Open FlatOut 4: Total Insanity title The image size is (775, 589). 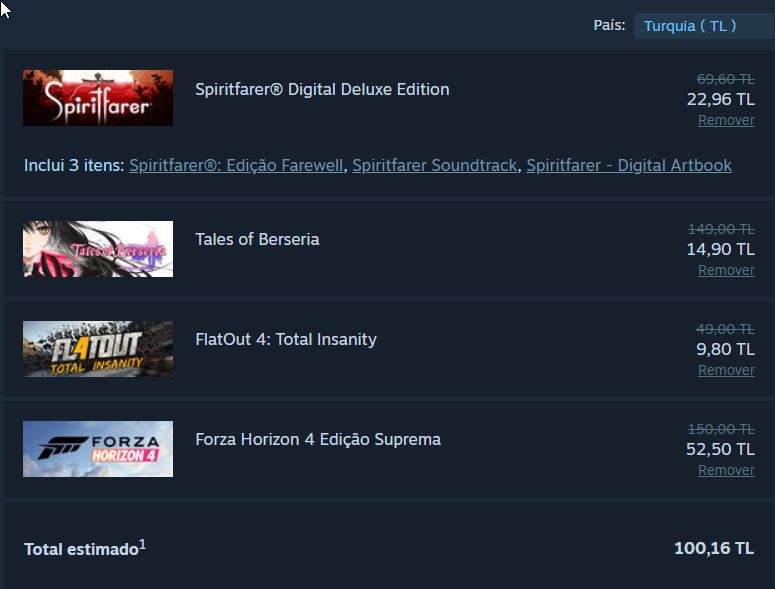click(286, 339)
